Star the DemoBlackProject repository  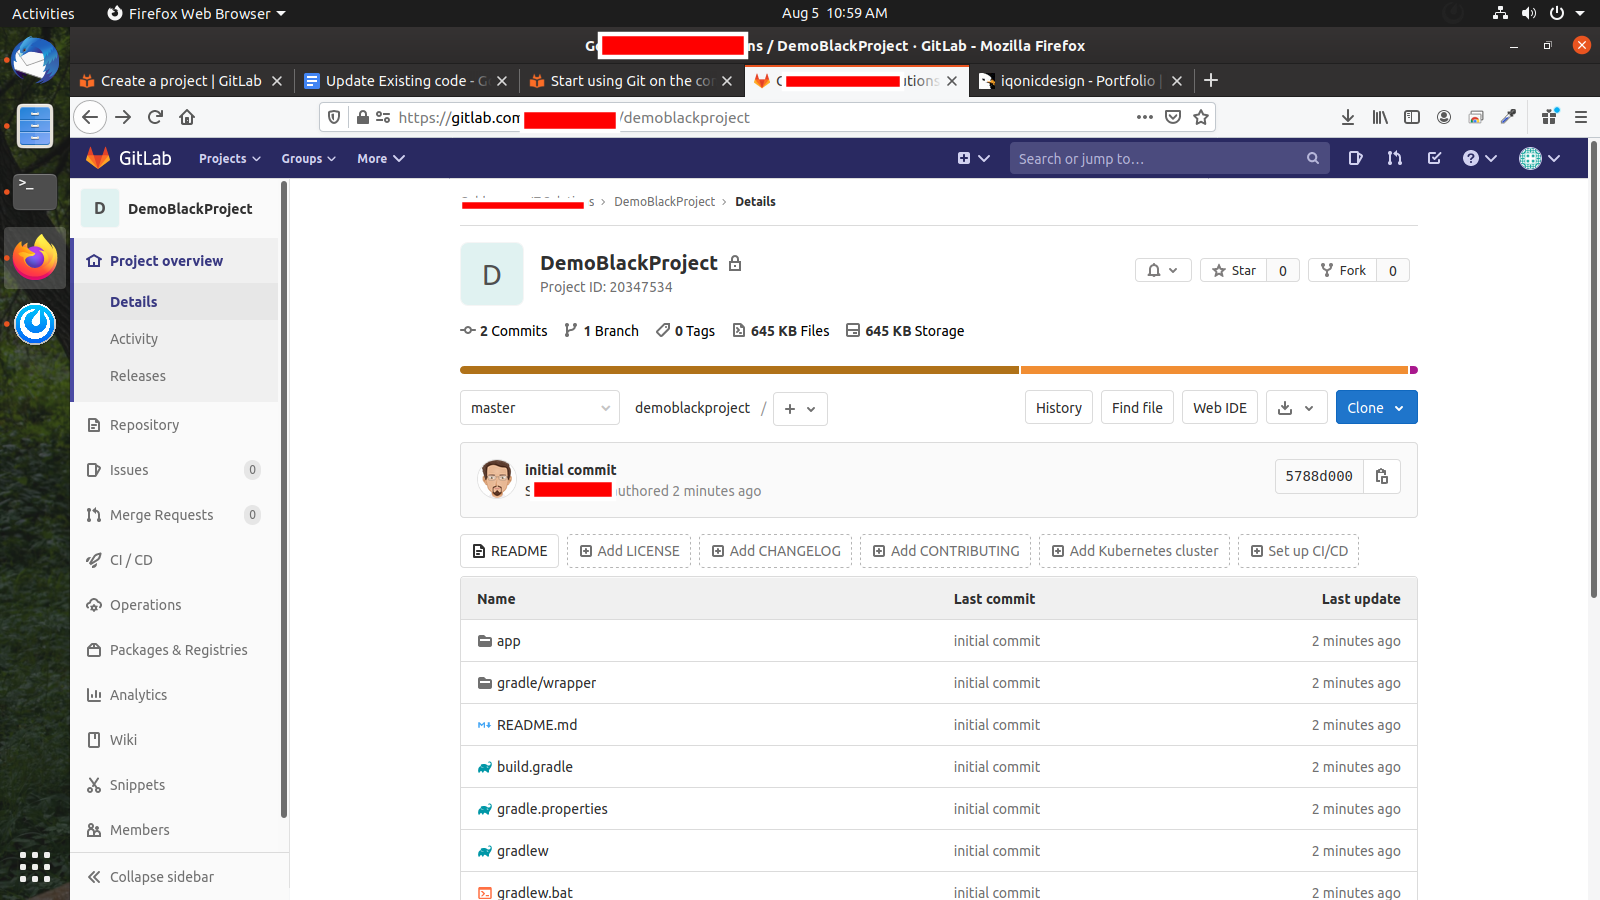tap(1234, 270)
